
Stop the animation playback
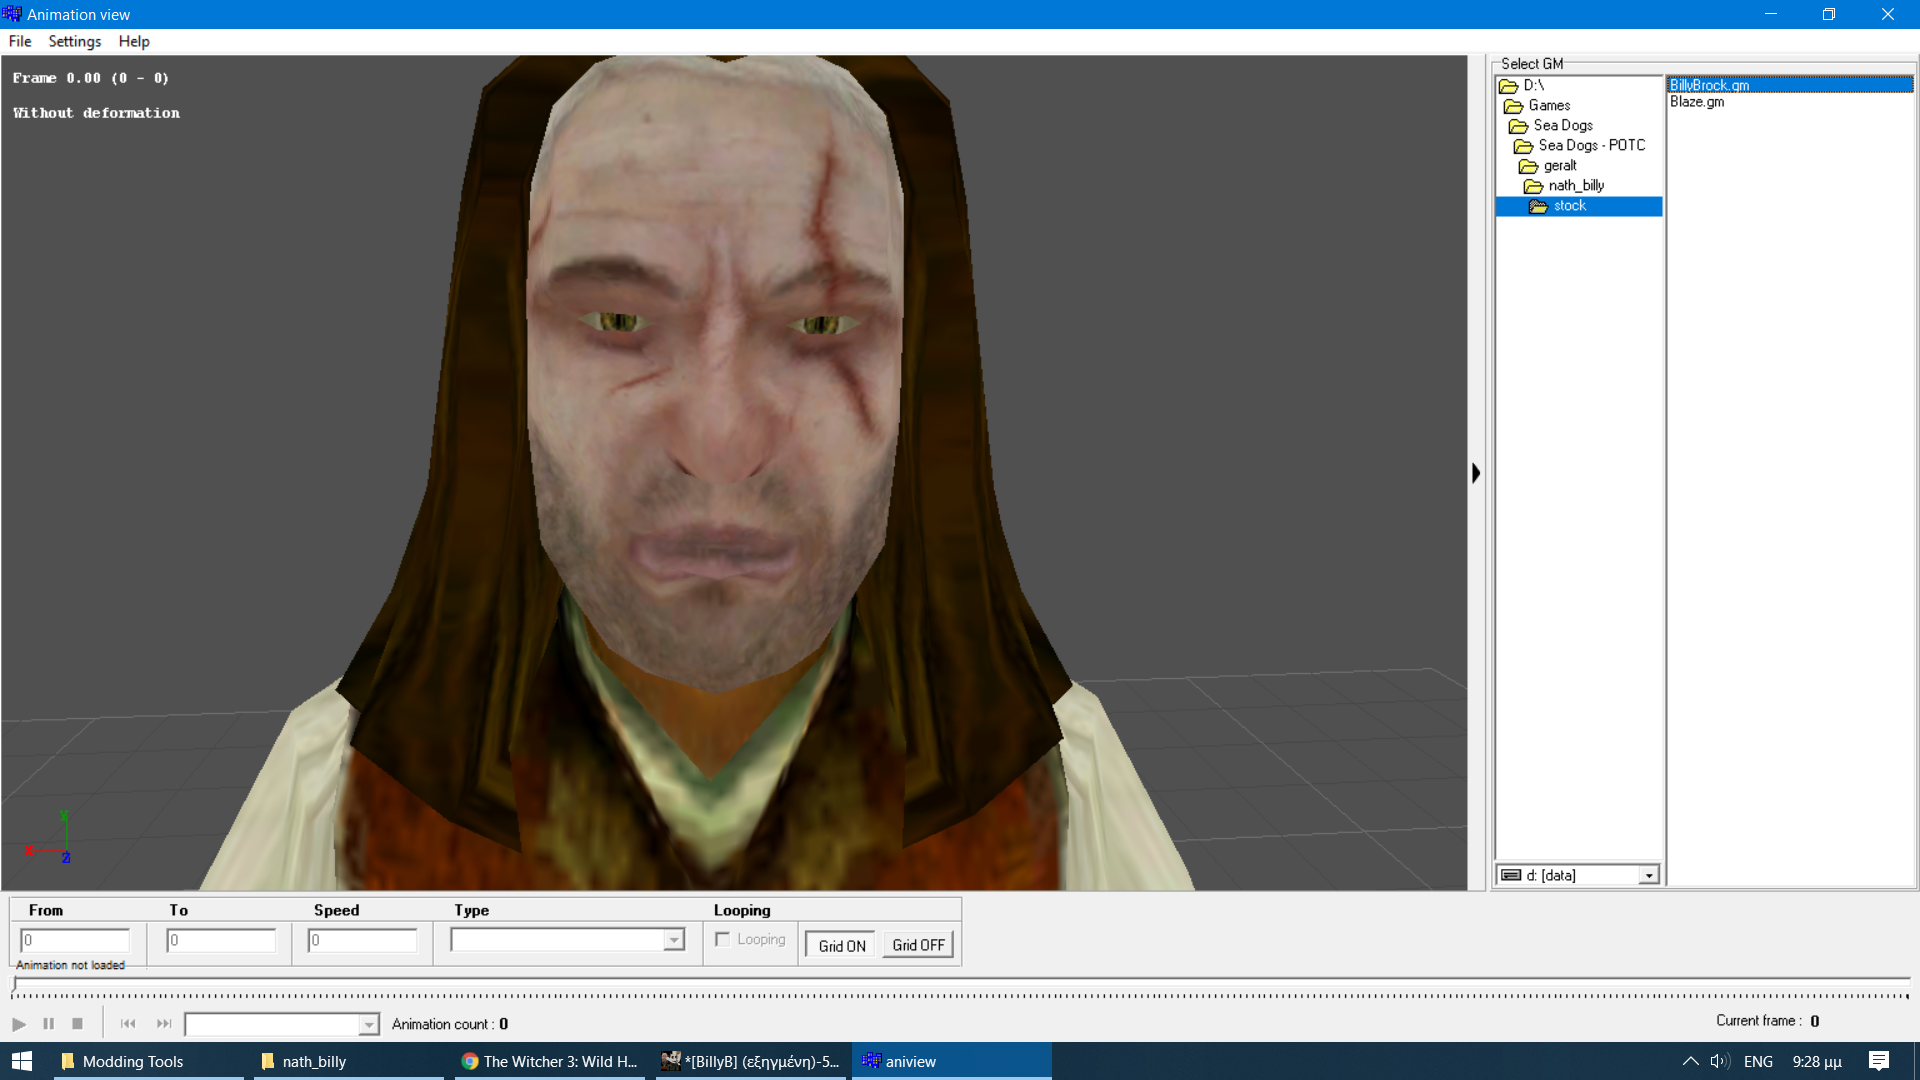click(77, 1024)
